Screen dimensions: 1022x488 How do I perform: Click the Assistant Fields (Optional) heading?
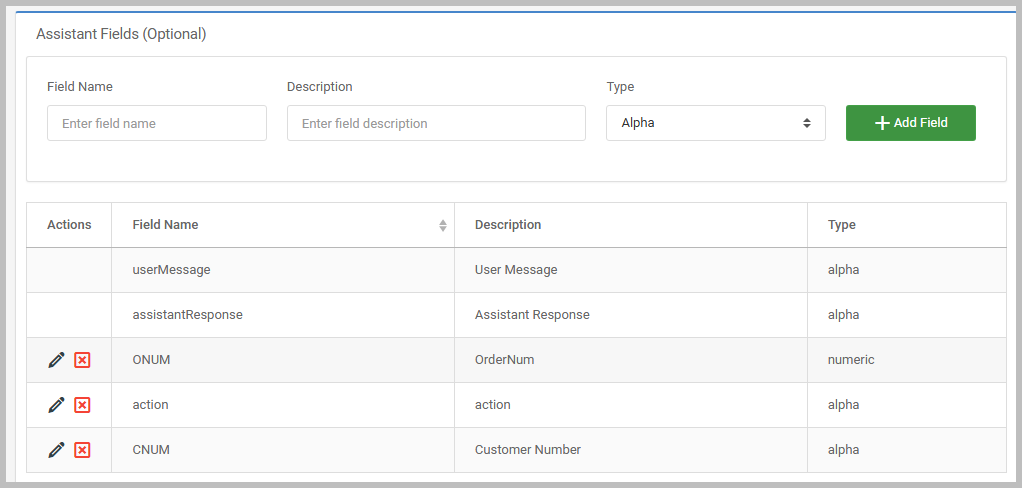pos(121,34)
